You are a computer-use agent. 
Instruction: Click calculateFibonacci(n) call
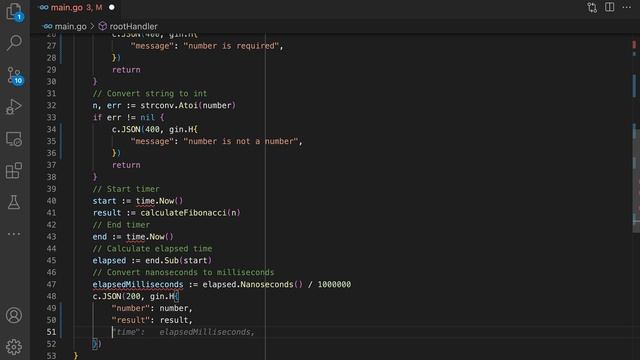click(x=191, y=213)
